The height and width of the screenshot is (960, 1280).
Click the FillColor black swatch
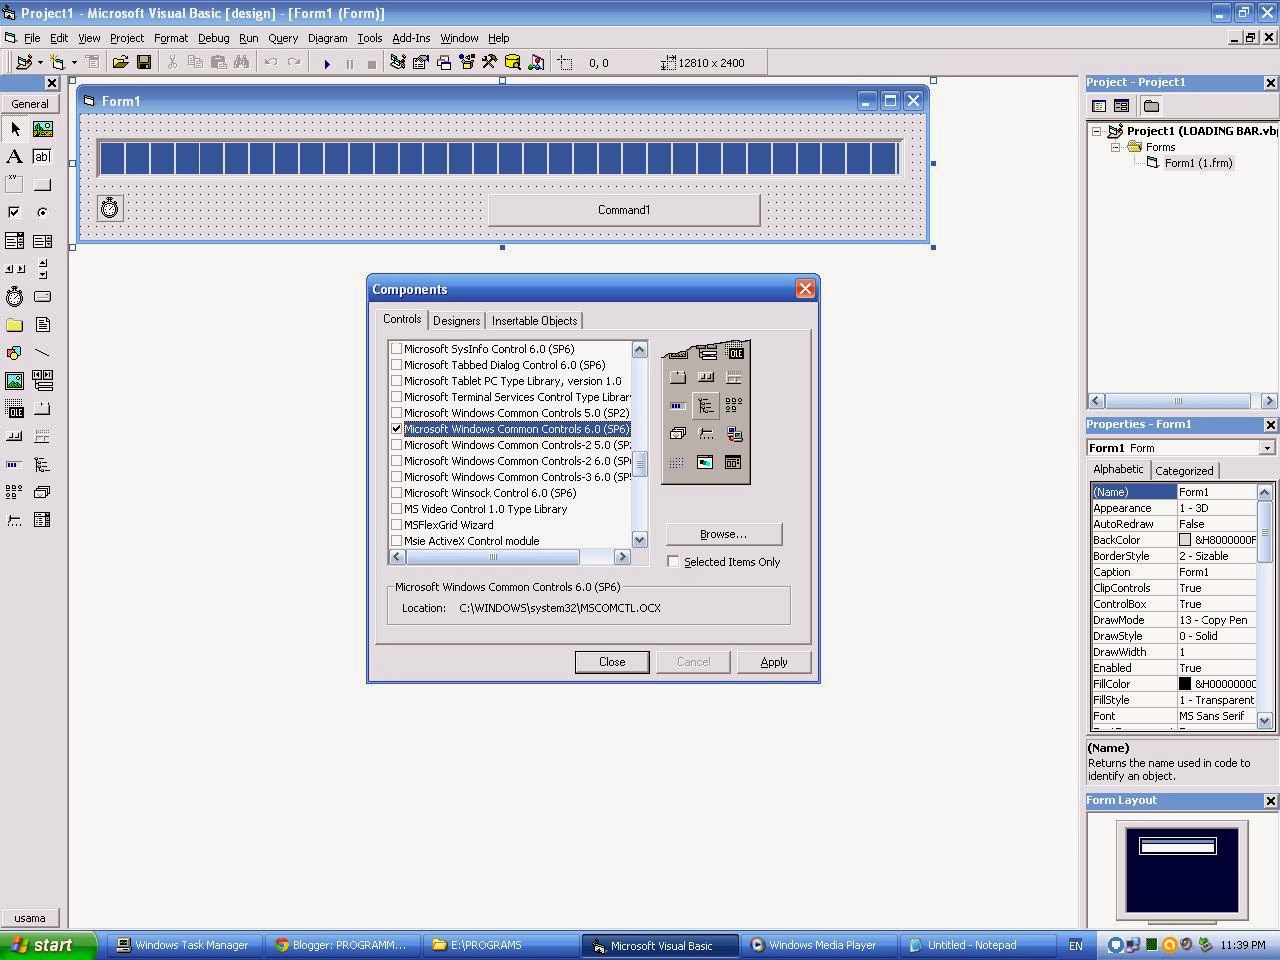coord(1185,684)
